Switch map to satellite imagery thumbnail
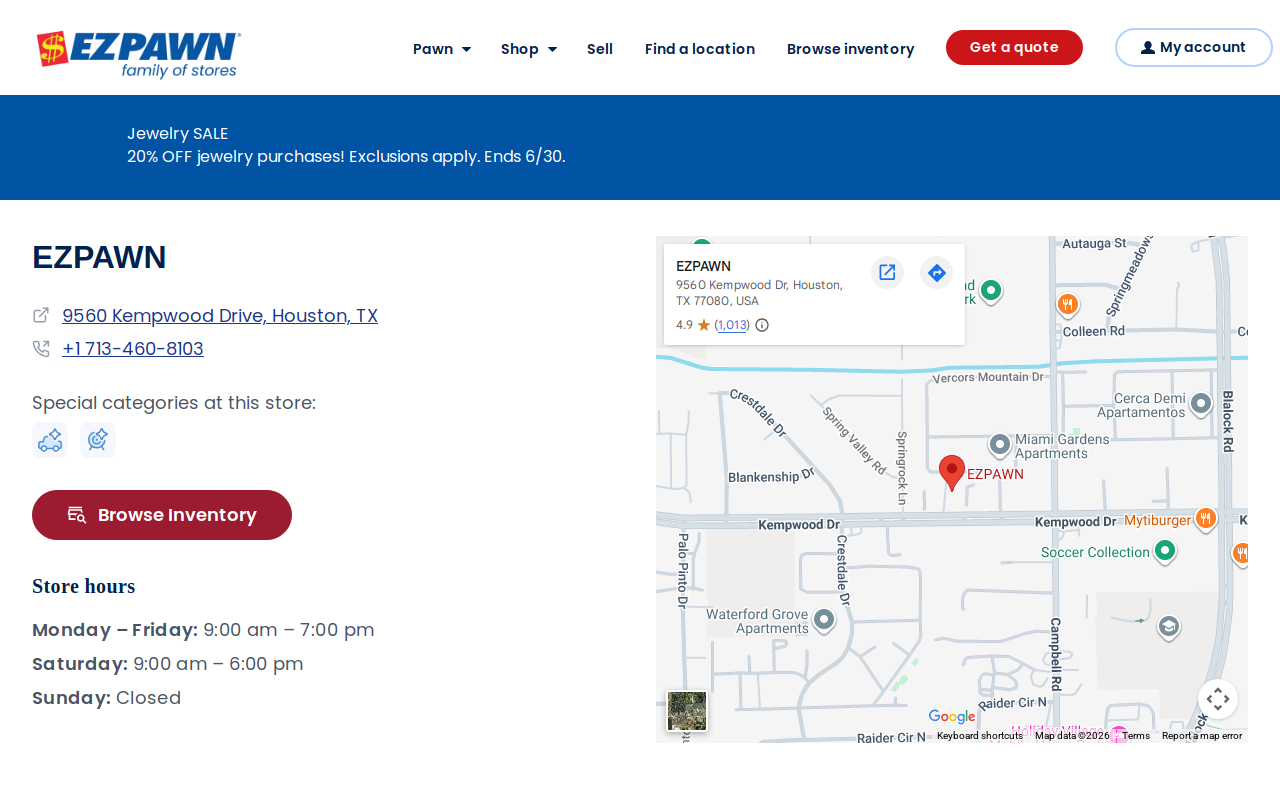Image resolution: width=1280 pixels, height=800 pixels. point(687,711)
